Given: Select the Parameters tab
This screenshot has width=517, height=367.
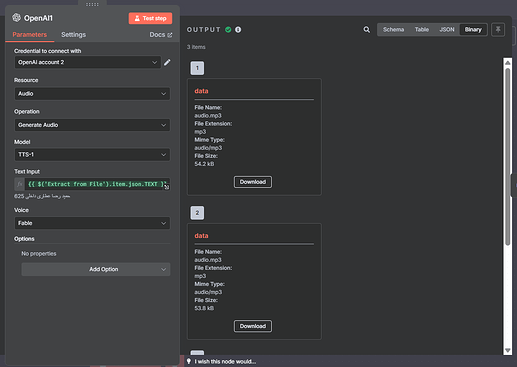Looking at the screenshot, I should coord(30,35).
